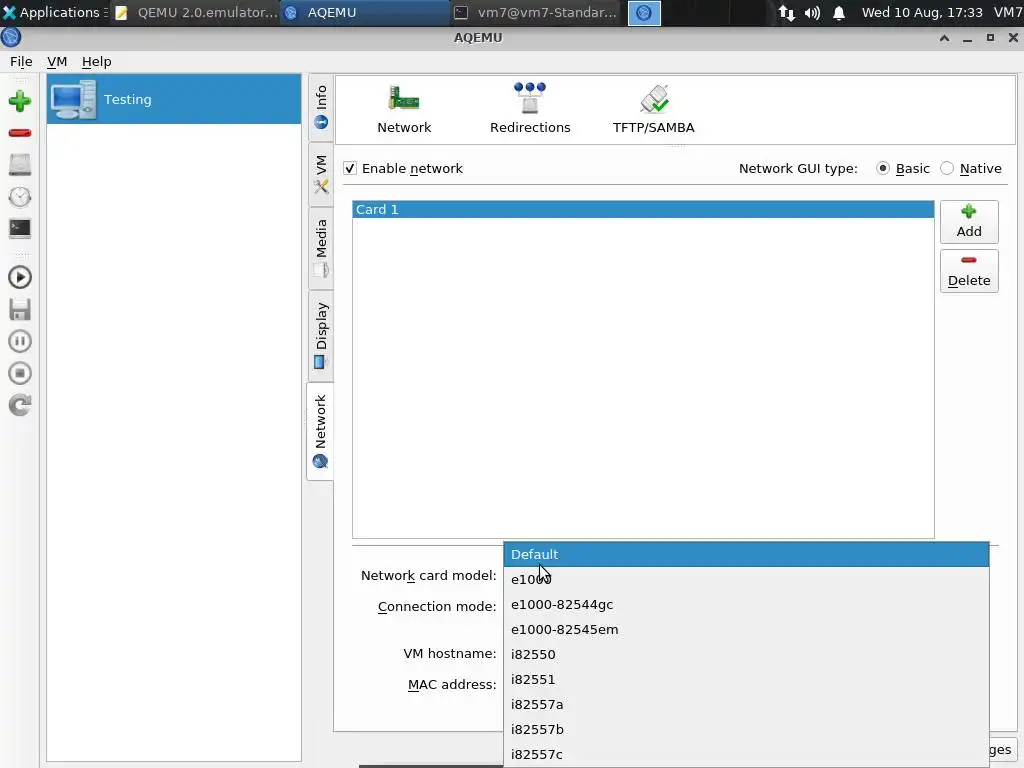
Task: Select Card 1 in the list
Action: [x=643, y=210]
